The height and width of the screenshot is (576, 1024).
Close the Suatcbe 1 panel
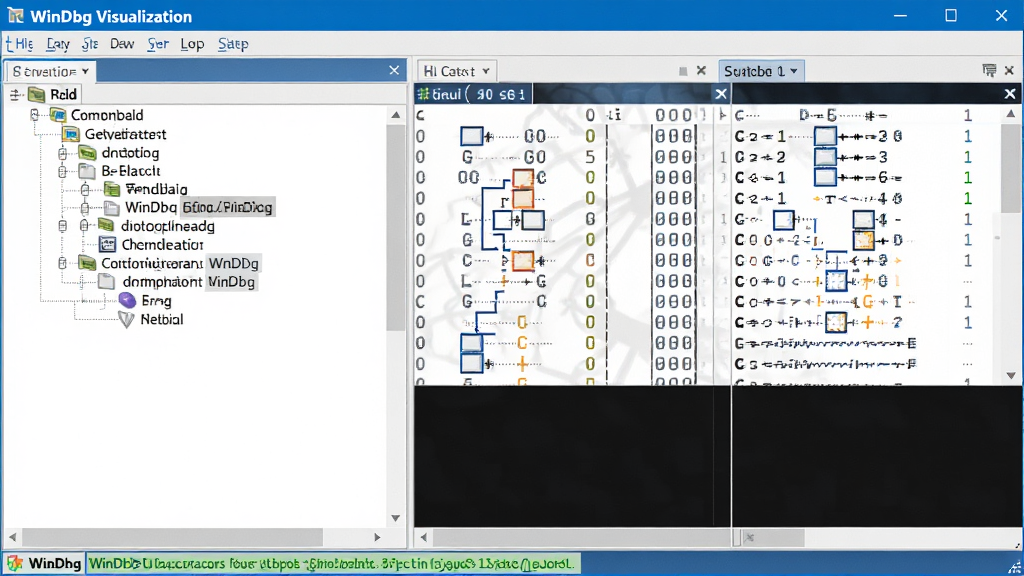(x=1009, y=71)
